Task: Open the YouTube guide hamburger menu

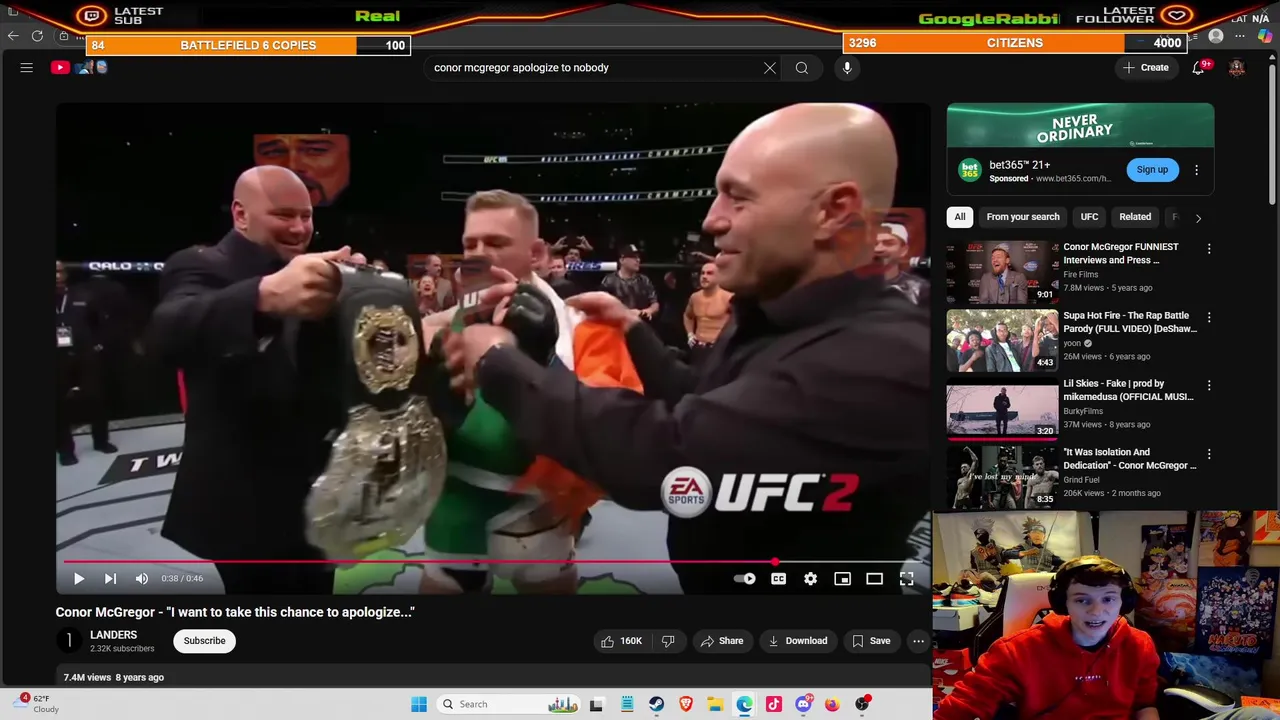Action: pos(27,68)
